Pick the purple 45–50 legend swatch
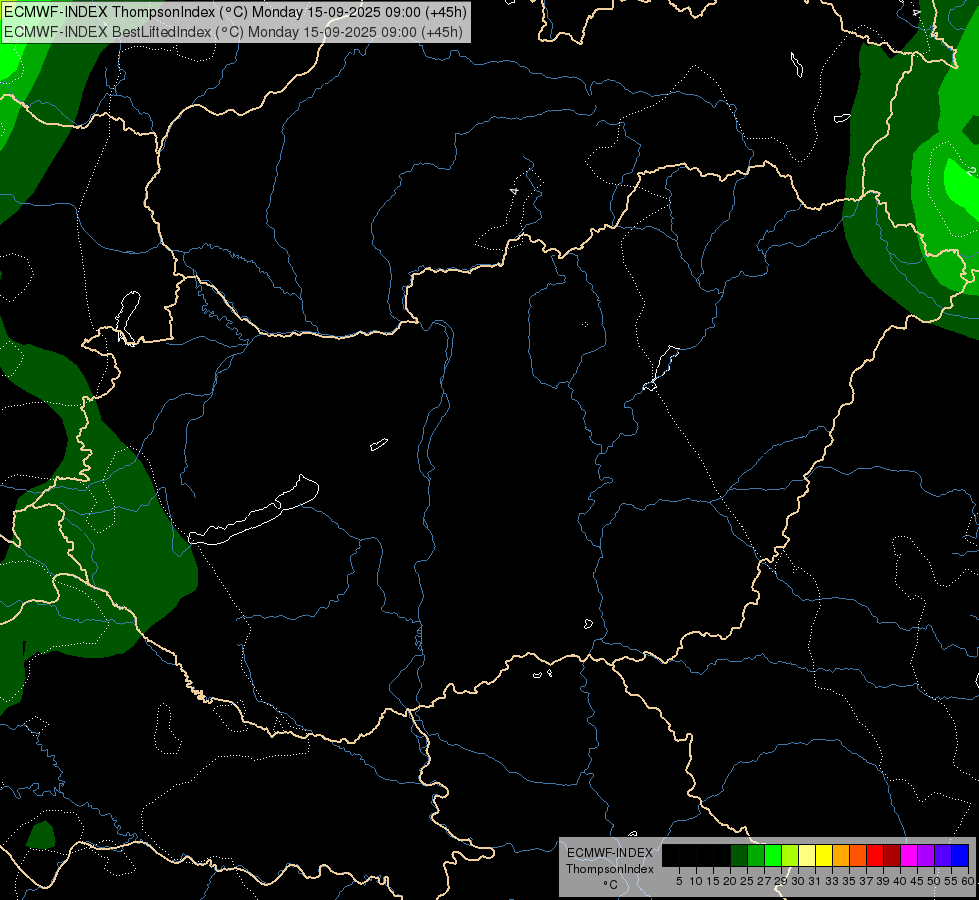The image size is (979, 900). (926, 855)
